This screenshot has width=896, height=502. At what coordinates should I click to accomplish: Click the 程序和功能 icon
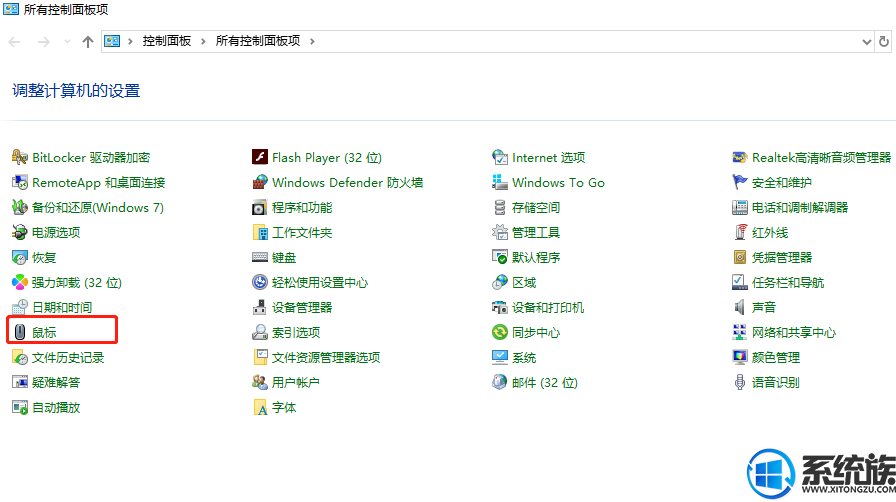tap(259, 208)
